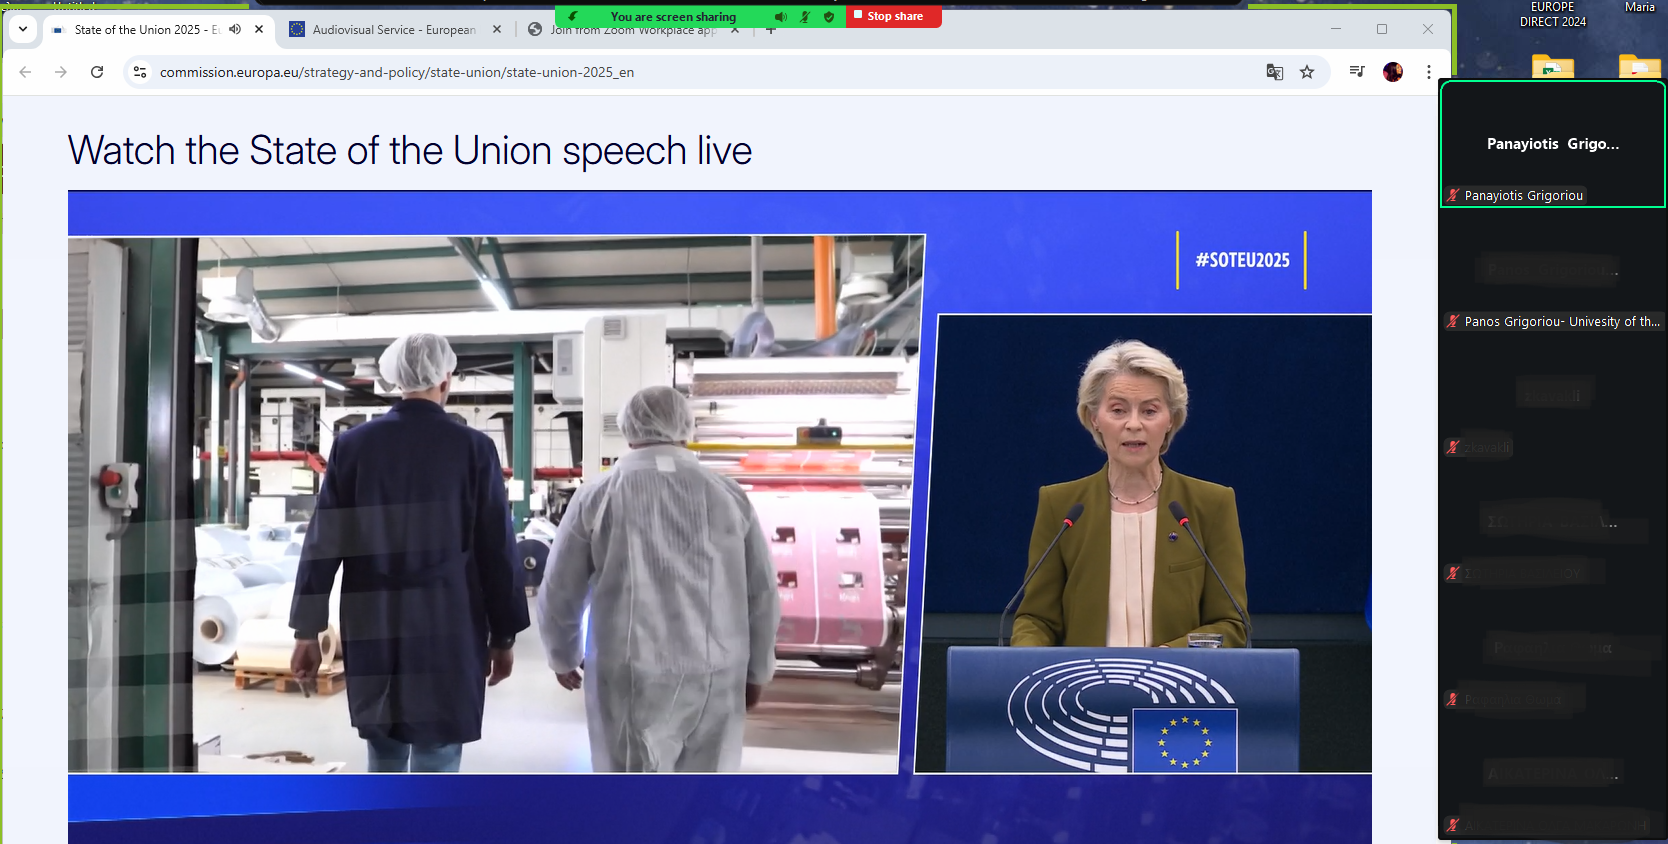The width and height of the screenshot is (1668, 844).
Task: Select Panayiotis Grigoriou's video tile
Action: 1552,144
